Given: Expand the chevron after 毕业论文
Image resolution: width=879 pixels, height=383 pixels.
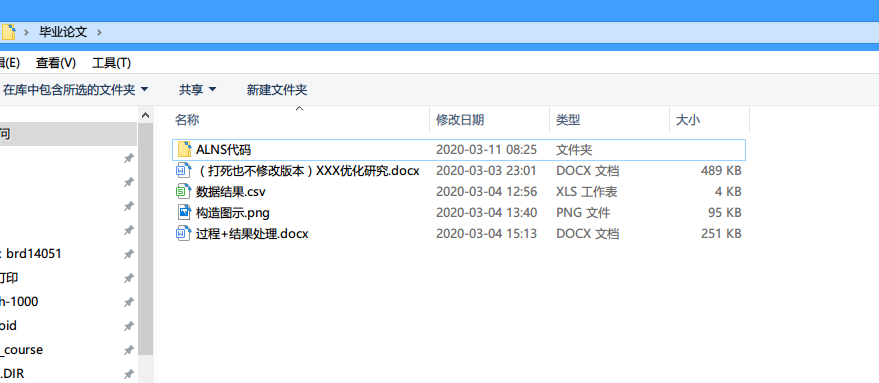Looking at the screenshot, I should click(99, 32).
